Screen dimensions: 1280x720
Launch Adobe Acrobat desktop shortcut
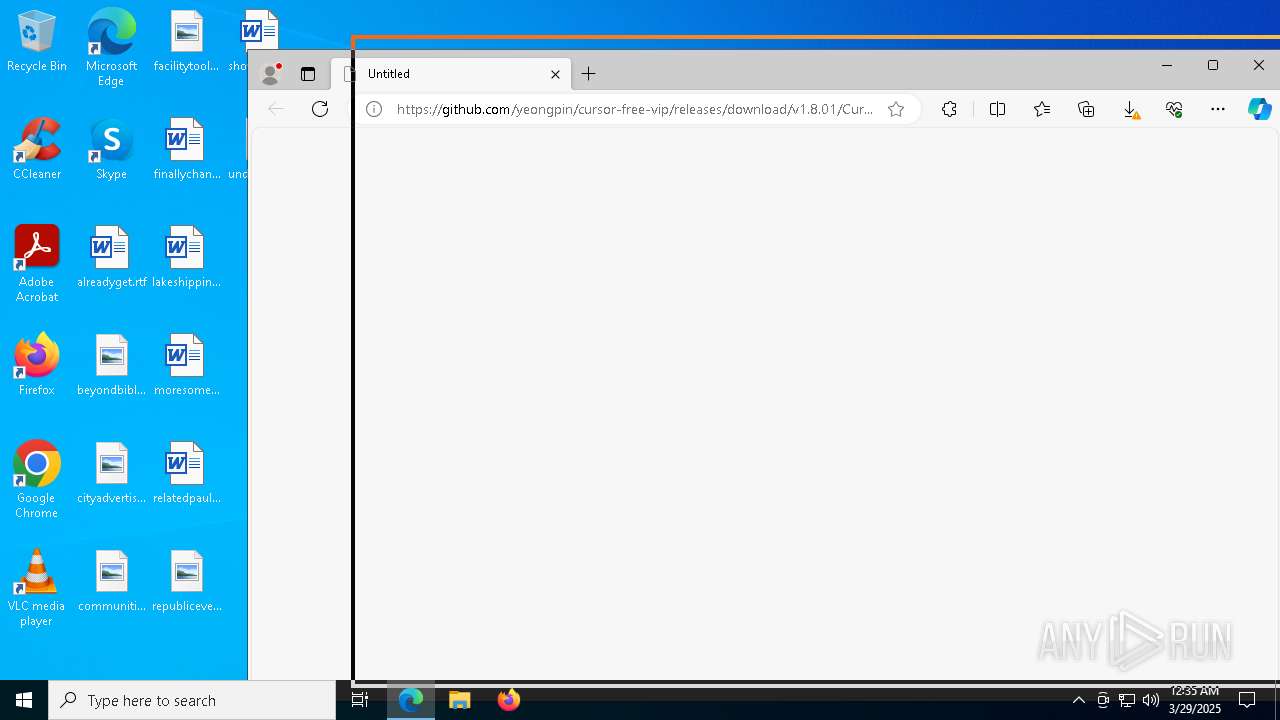click(37, 264)
